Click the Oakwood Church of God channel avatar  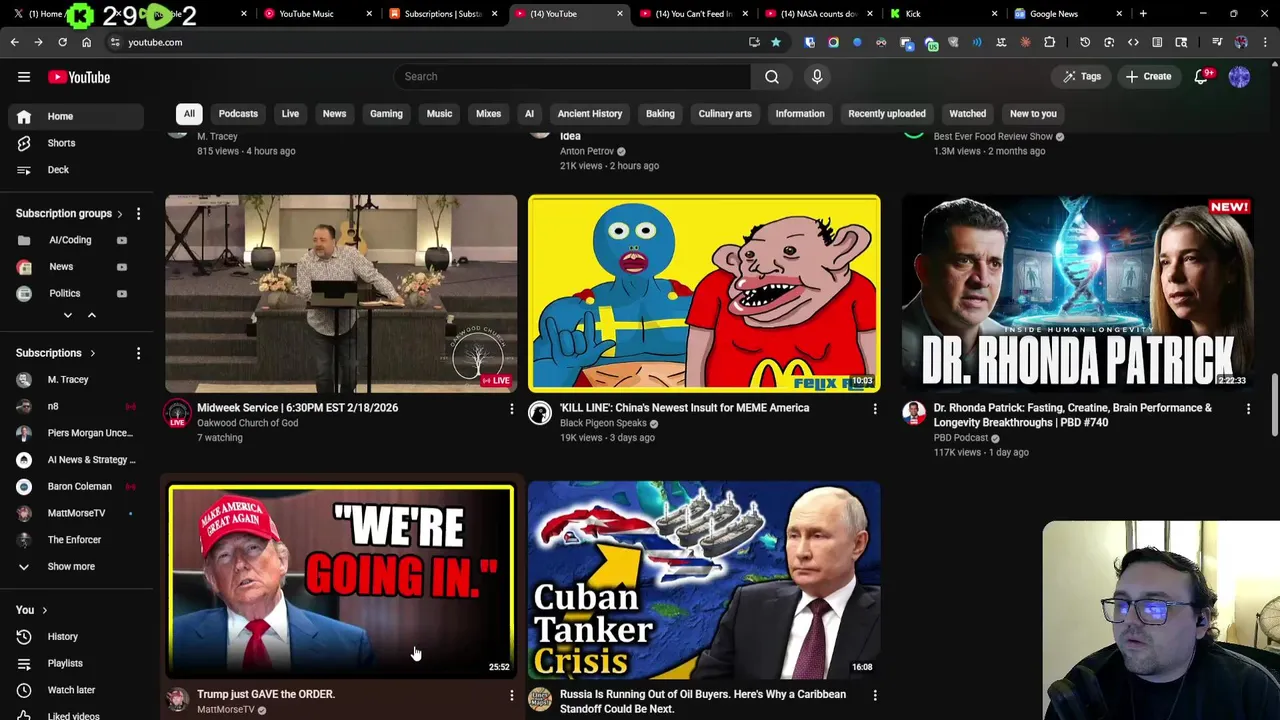(177, 412)
